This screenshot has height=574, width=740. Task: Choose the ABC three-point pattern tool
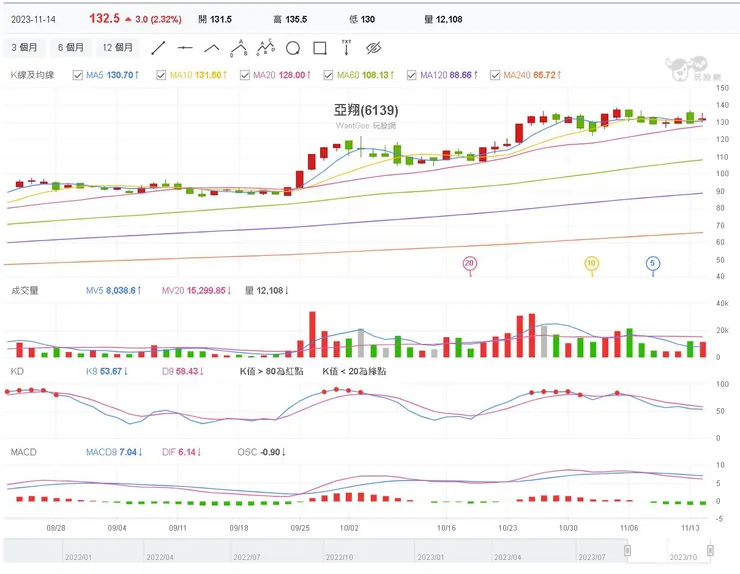(x=238, y=46)
